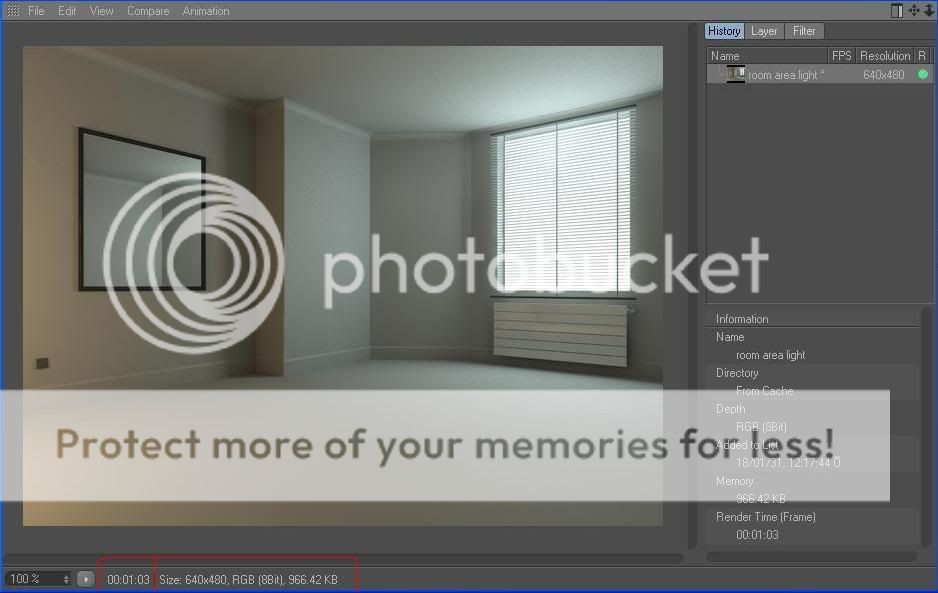Image resolution: width=938 pixels, height=593 pixels.
Task: Click the Resolution column header
Action: click(x=885, y=56)
